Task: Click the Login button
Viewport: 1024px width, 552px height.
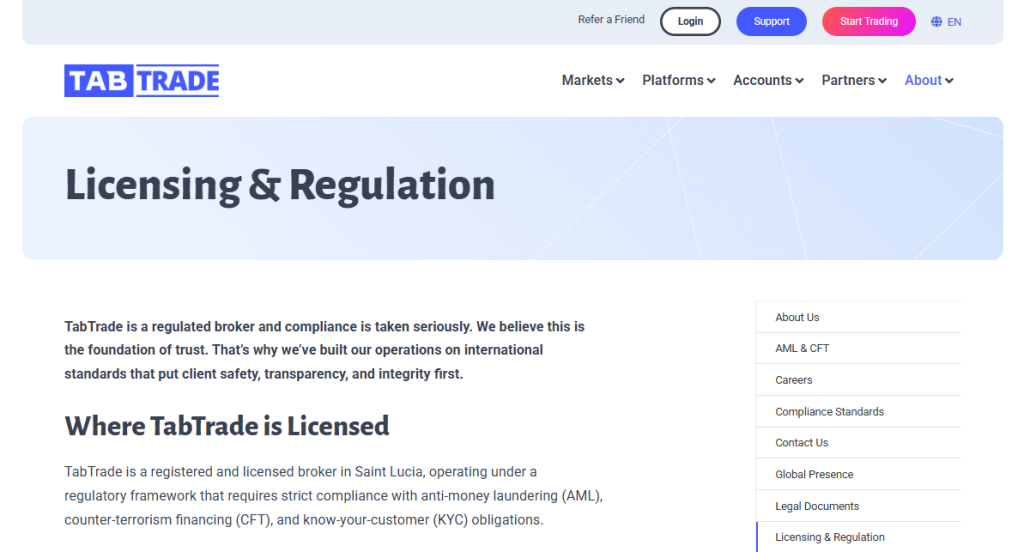Action: 690,21
